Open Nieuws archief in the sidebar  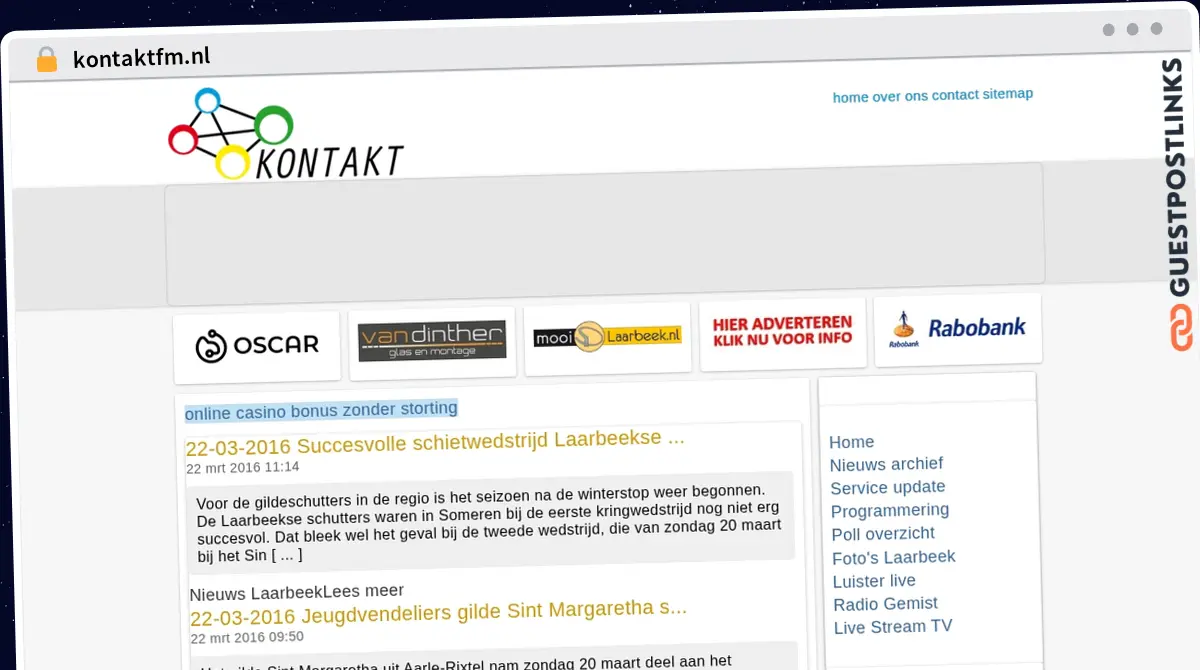click(x=886, y=464)
